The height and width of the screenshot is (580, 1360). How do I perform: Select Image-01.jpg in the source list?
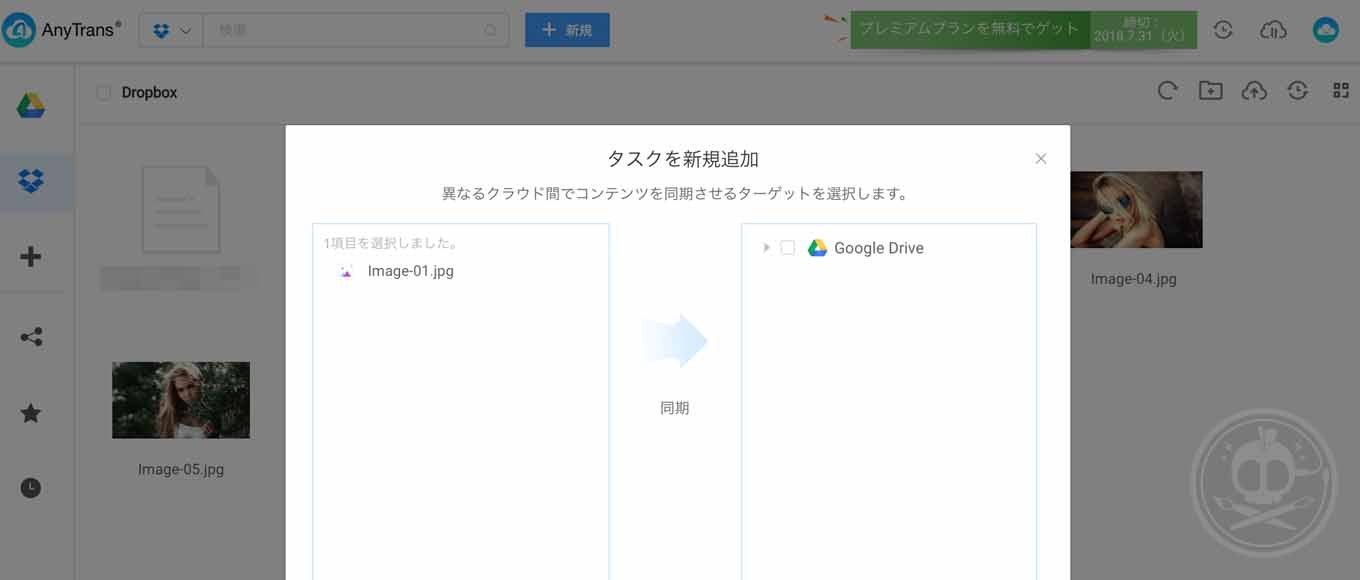coord(410,271)
